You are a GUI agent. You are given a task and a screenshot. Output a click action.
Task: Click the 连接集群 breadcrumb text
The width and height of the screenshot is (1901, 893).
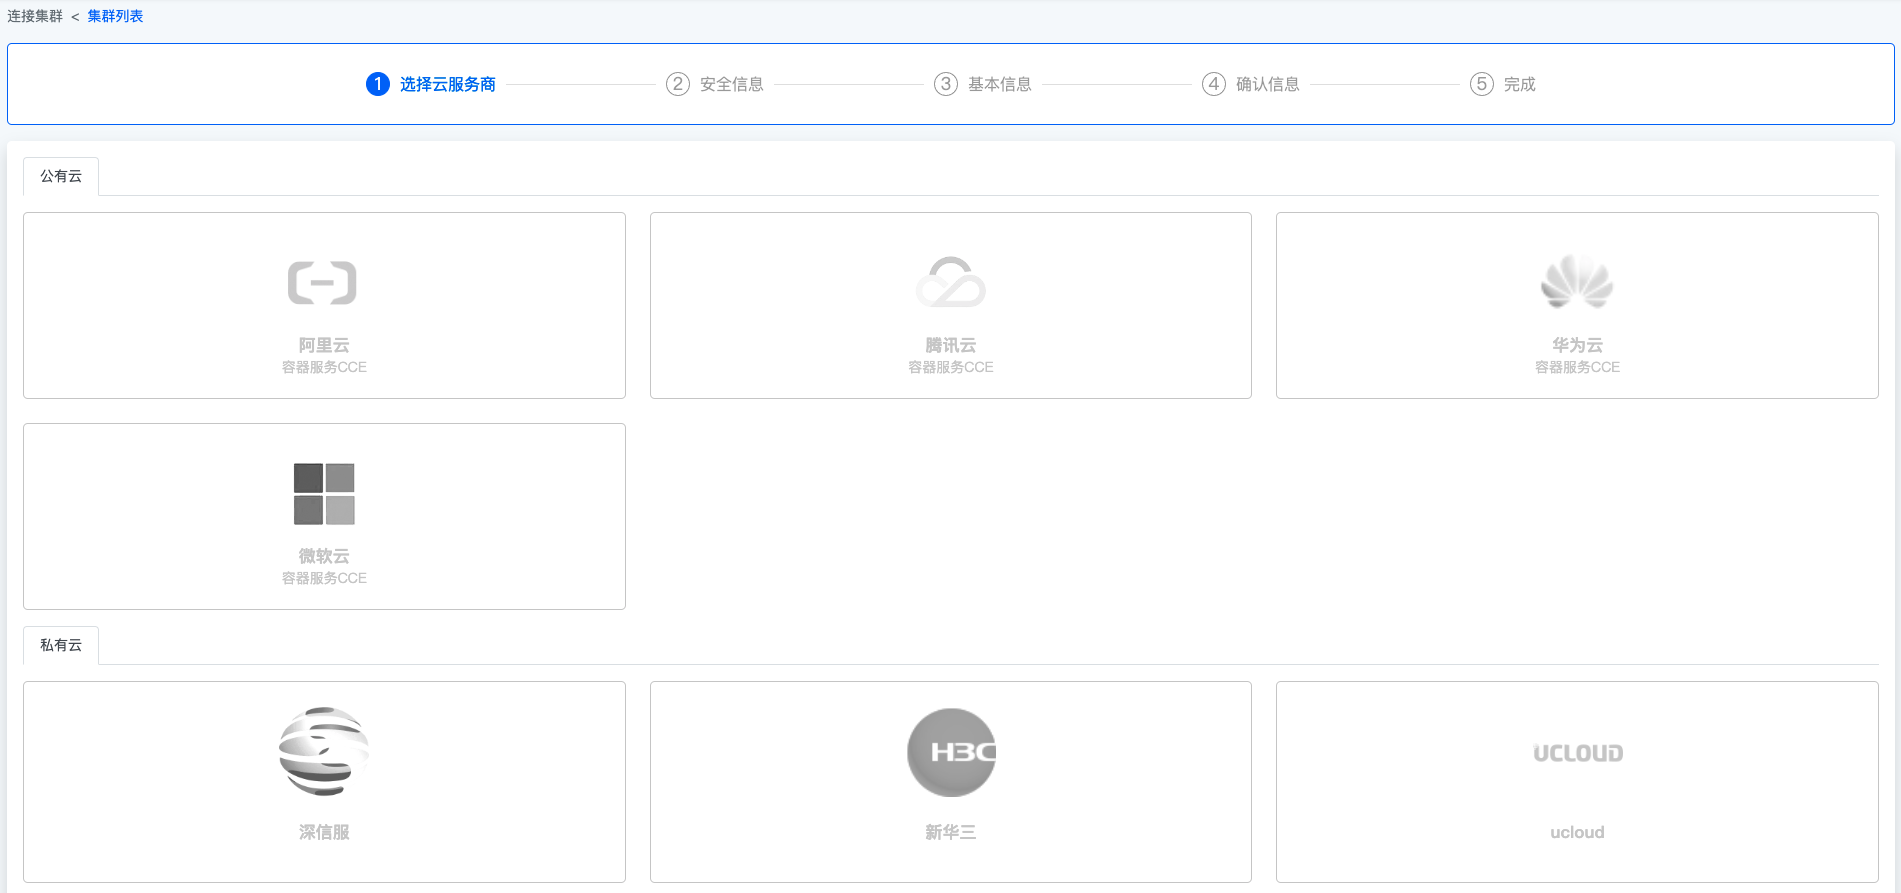point(35,16)
